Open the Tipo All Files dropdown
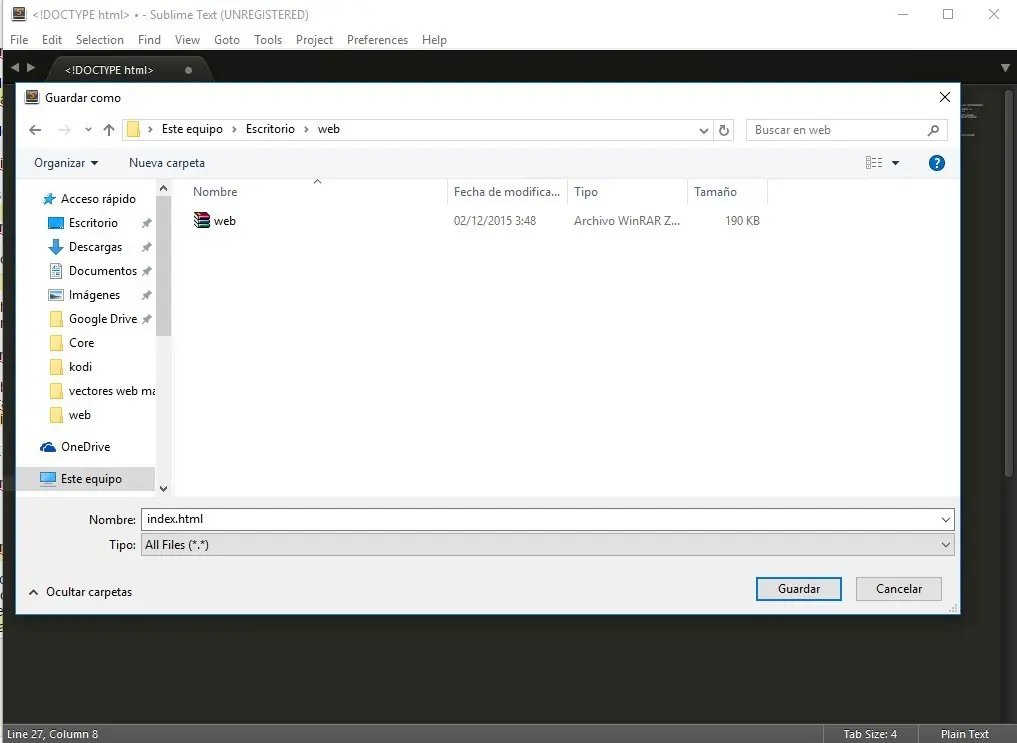 547,545
